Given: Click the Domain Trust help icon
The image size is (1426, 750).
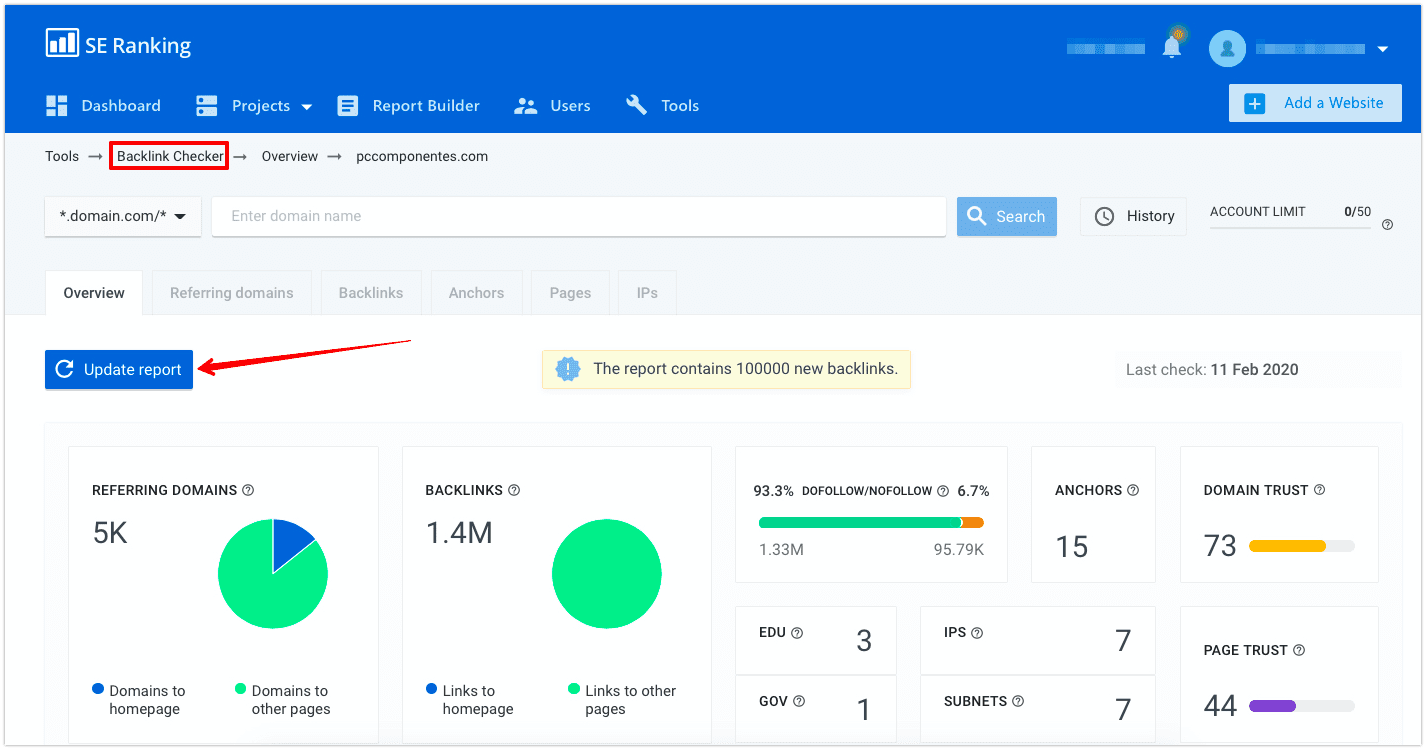Looking at the screenshot, I should [x=1319, y=490].
